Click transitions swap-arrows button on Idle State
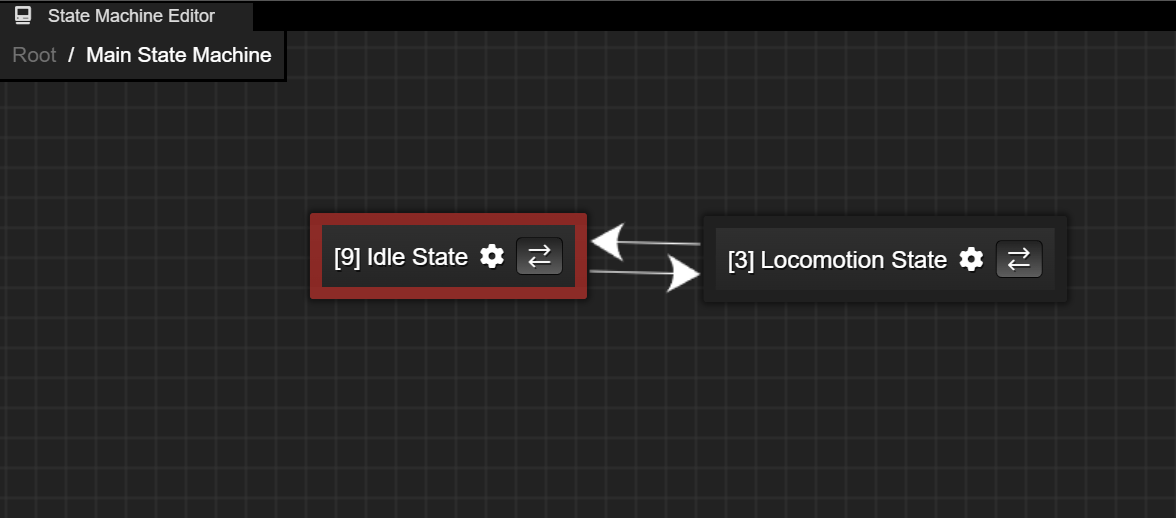The height and width of the screenshot is (518, 1176). coord(539,256)
